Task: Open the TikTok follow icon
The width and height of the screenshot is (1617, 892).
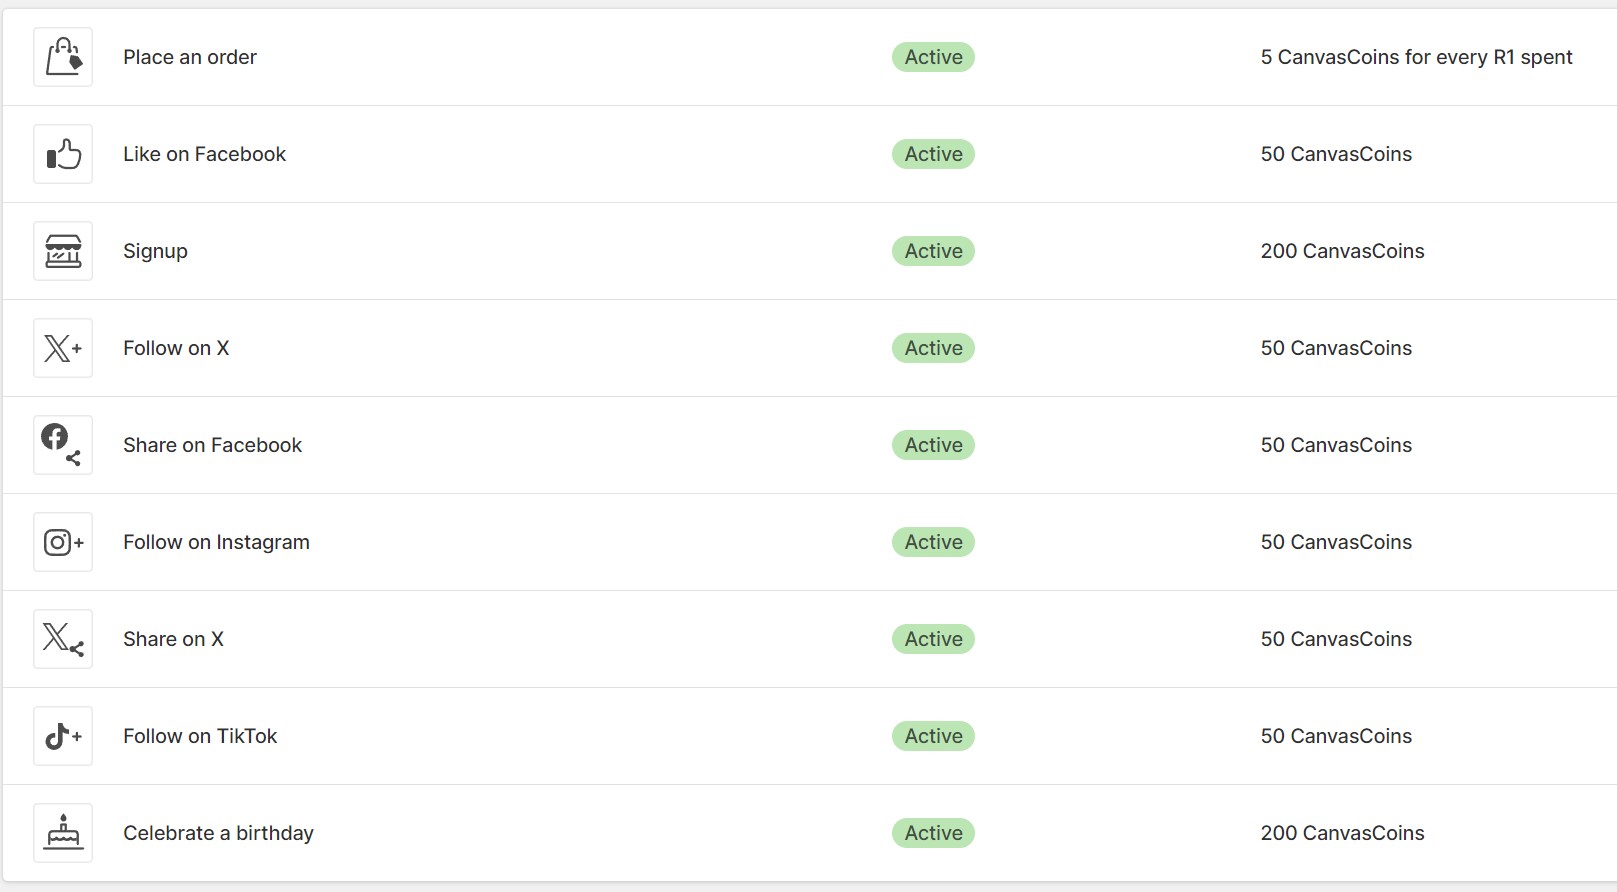Action: click(x=63, y=736)
